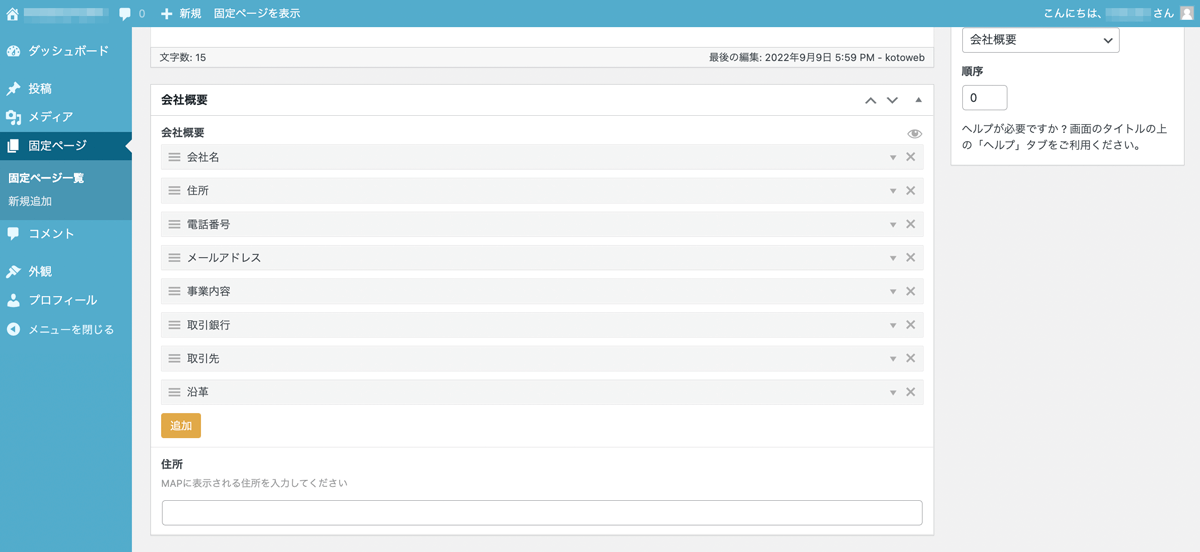Toggle eye visibility icon in 会社概要
This screenshot has width=1200, height=552.
(914, 133)
